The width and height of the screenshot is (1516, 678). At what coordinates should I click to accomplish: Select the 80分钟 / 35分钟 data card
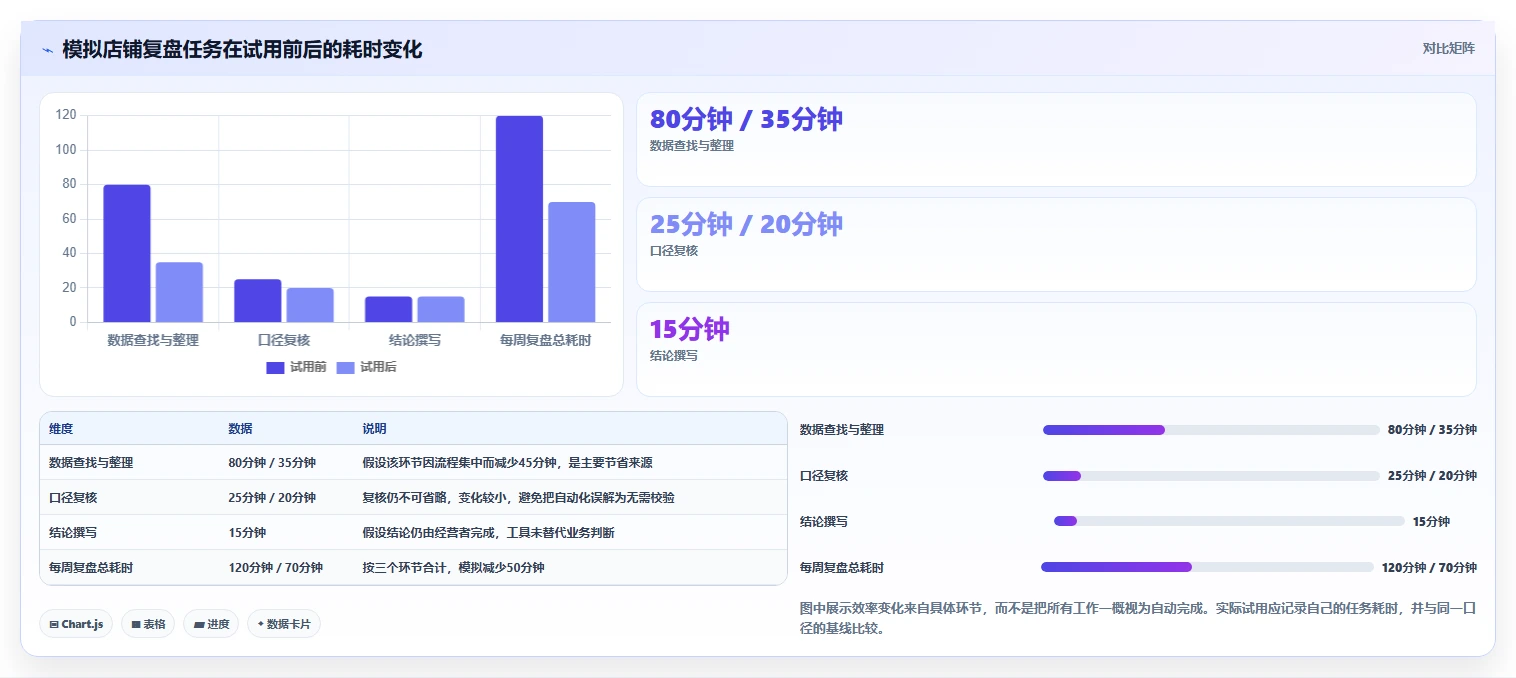[1056, 139]
